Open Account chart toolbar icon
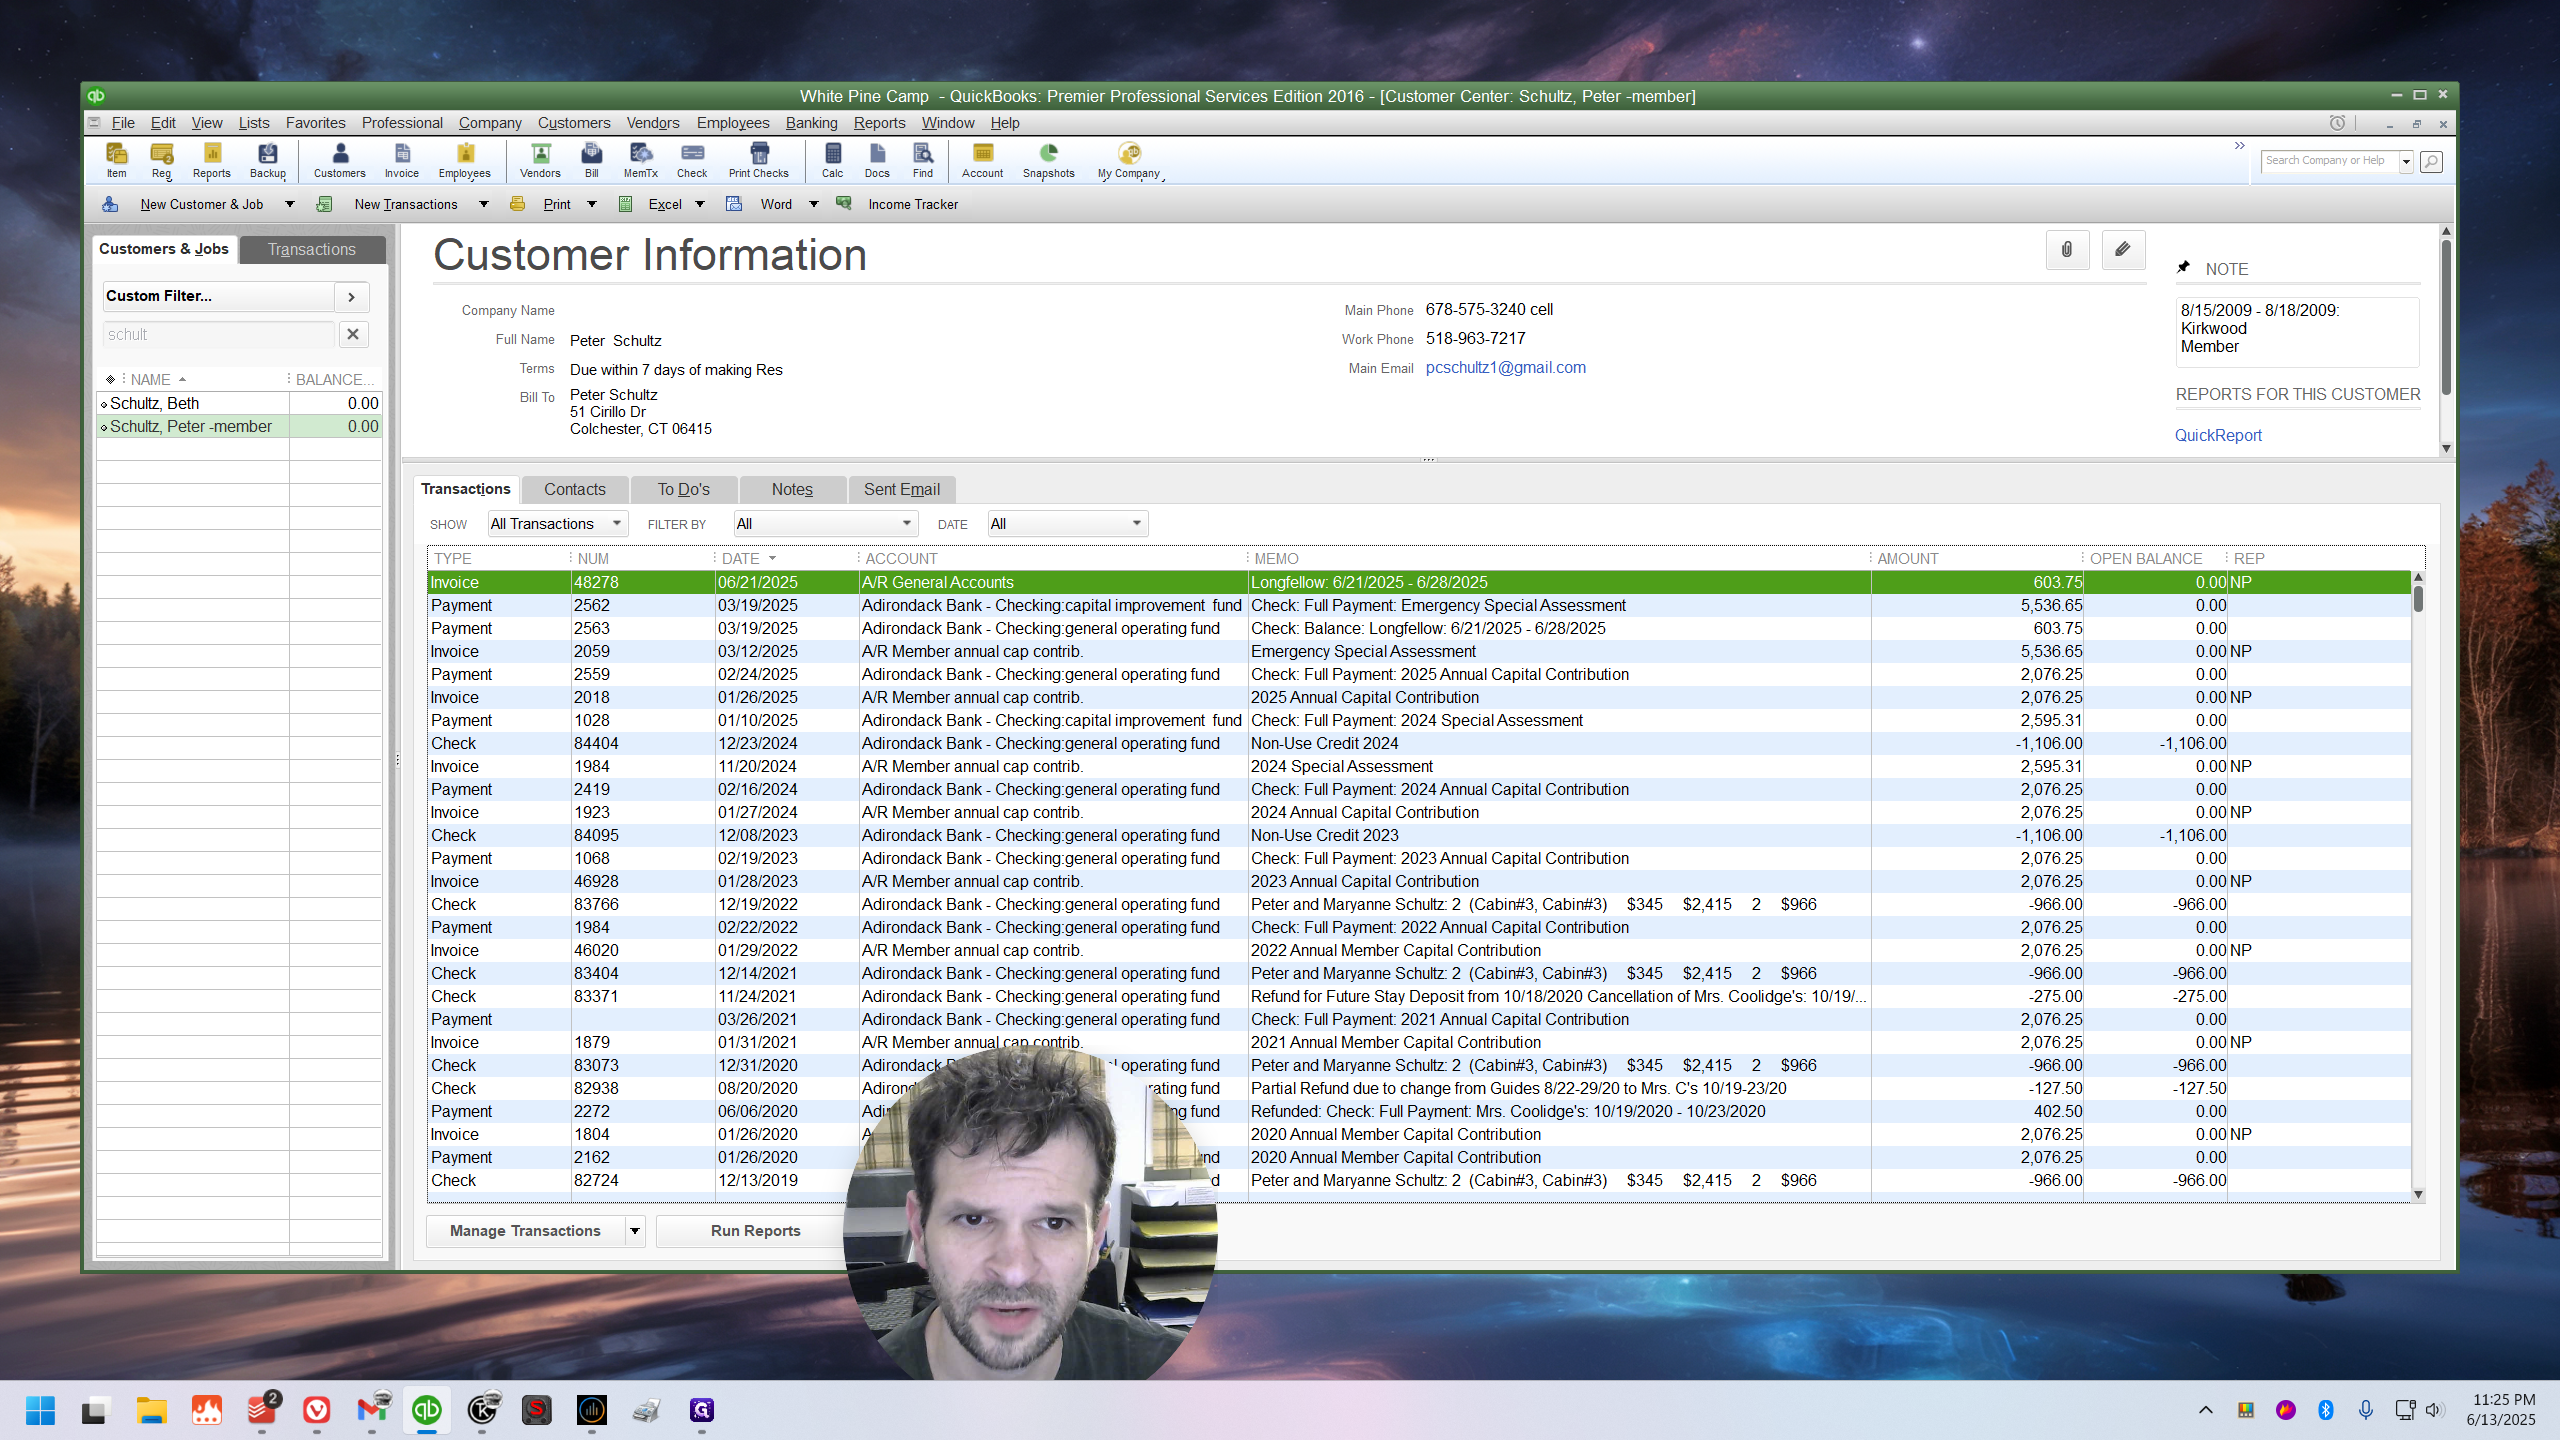 pyautogui.click(x=983, y=160)
